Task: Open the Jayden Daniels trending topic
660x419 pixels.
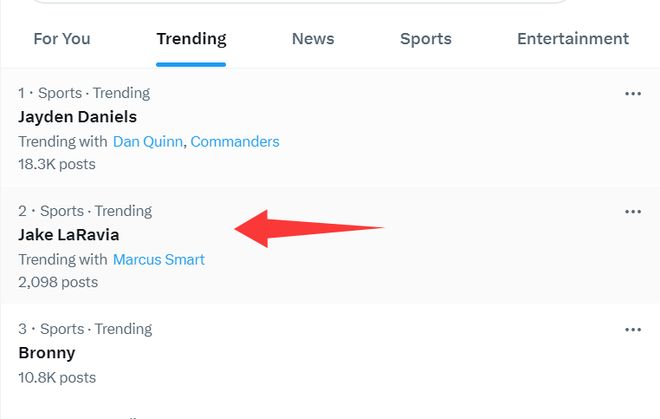Action: point(77,117)
